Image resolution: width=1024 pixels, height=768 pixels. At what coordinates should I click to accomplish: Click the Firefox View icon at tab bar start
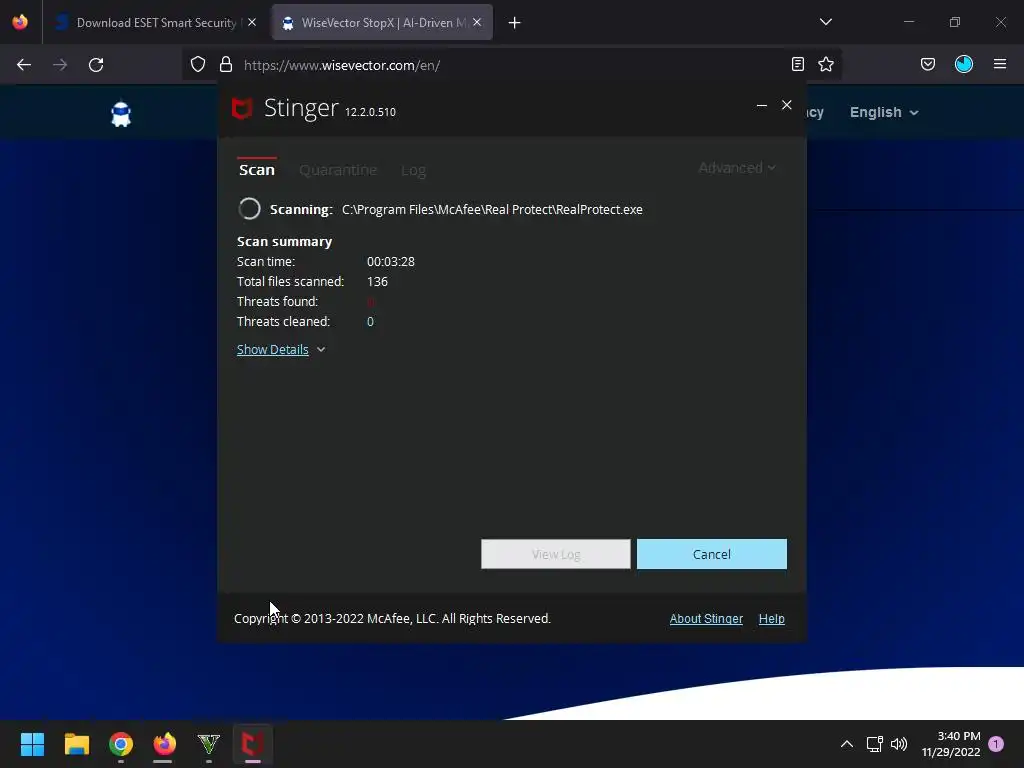click(20, 22)
